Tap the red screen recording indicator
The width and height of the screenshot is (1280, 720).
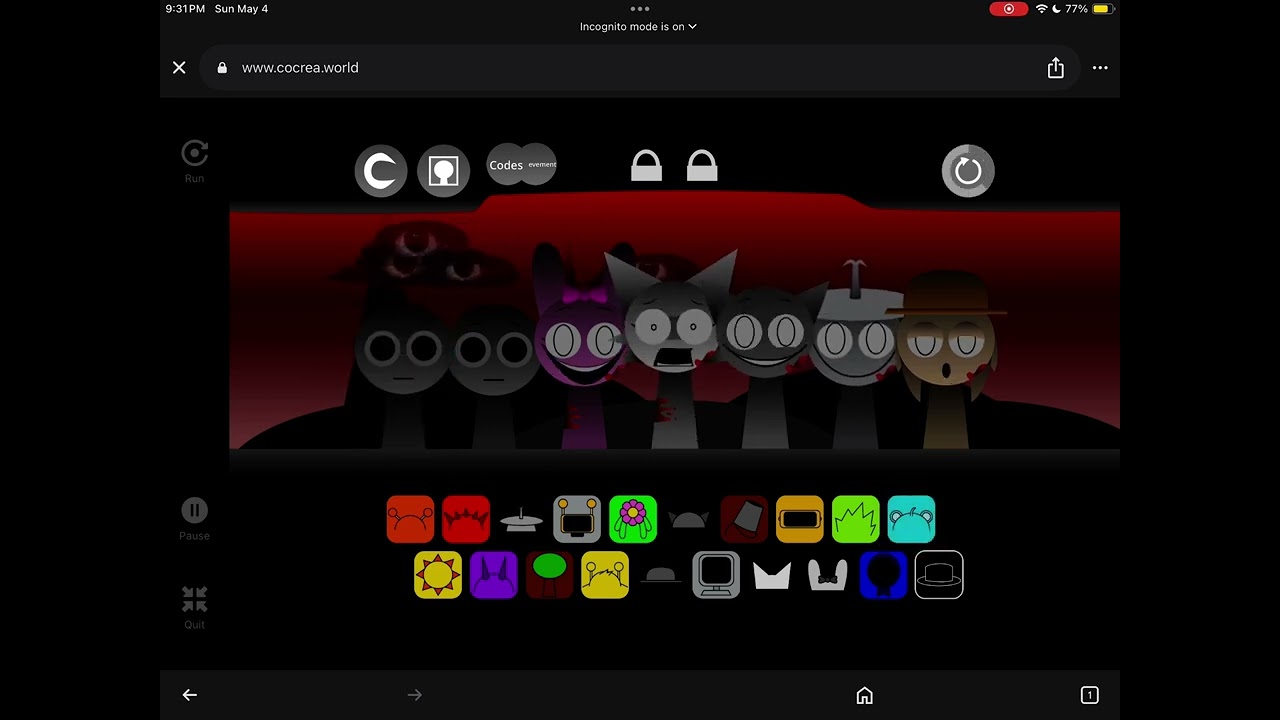click(x=1008, y=9)
